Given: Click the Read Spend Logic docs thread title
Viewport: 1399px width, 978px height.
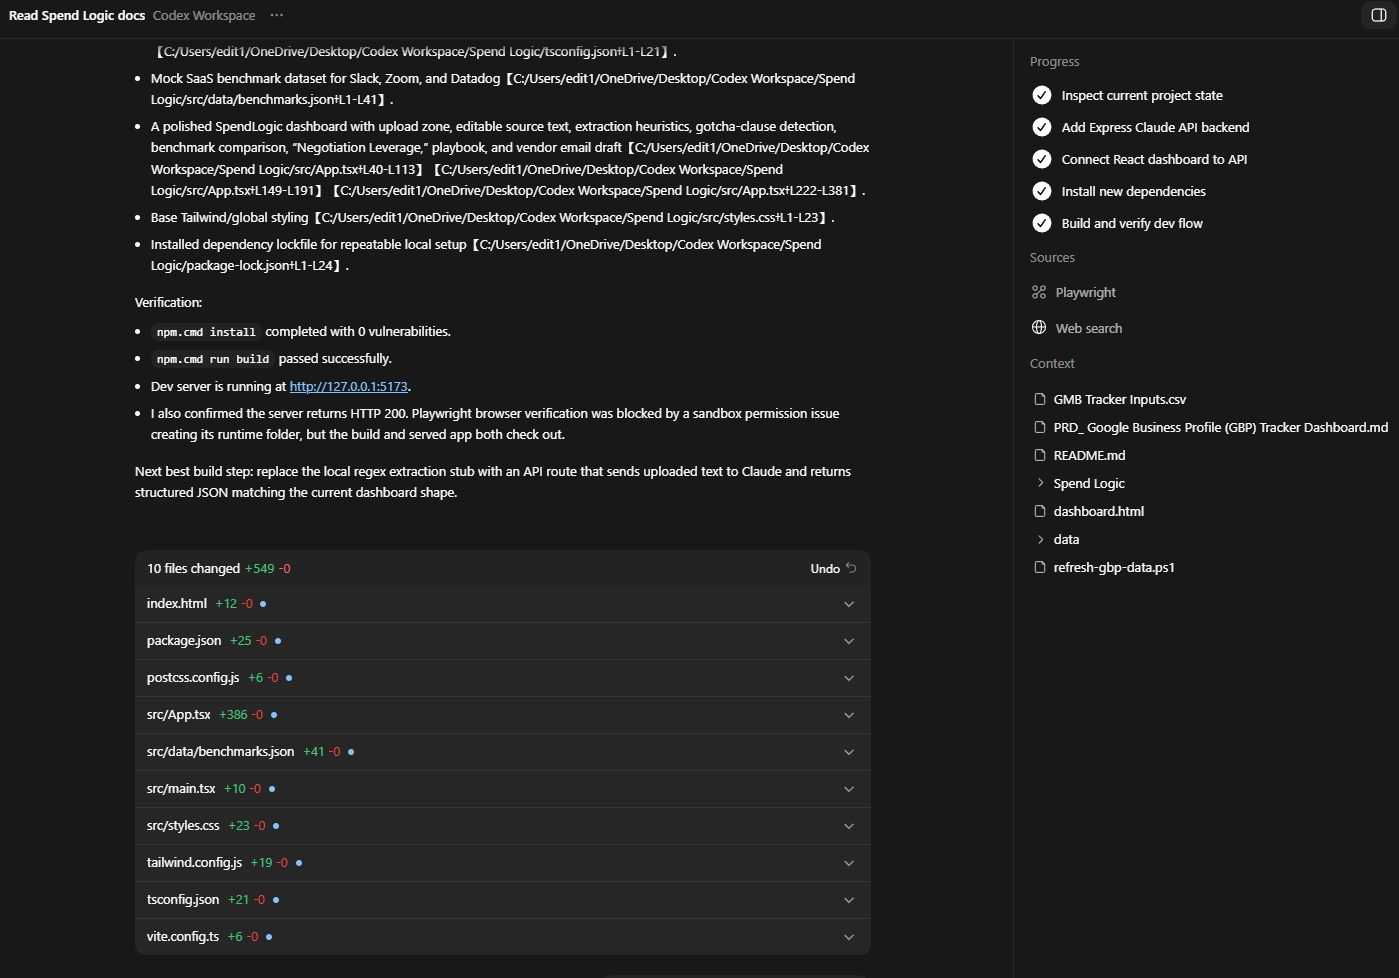Looking at the screenshot, I should pyautogui.click(x=77, y=15).
